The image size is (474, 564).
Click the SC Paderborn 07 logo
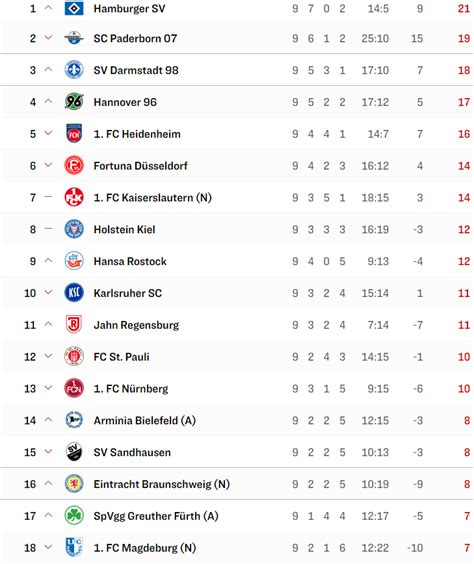point(74,38)
